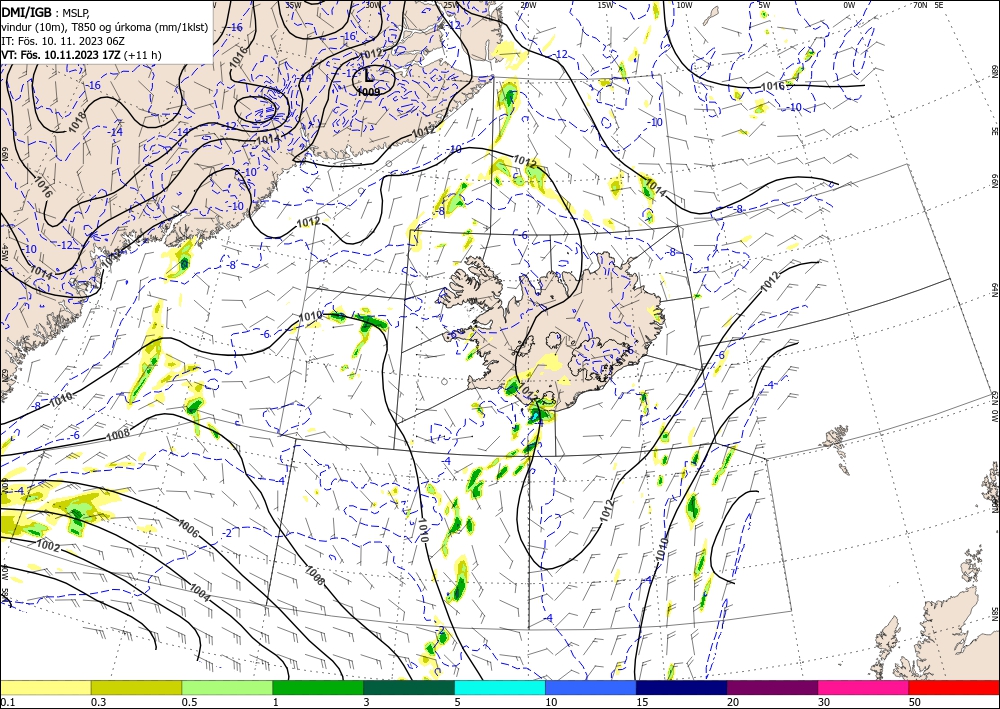Click the navy 15–20 mm legend swatch

click(x=682, y=687)
